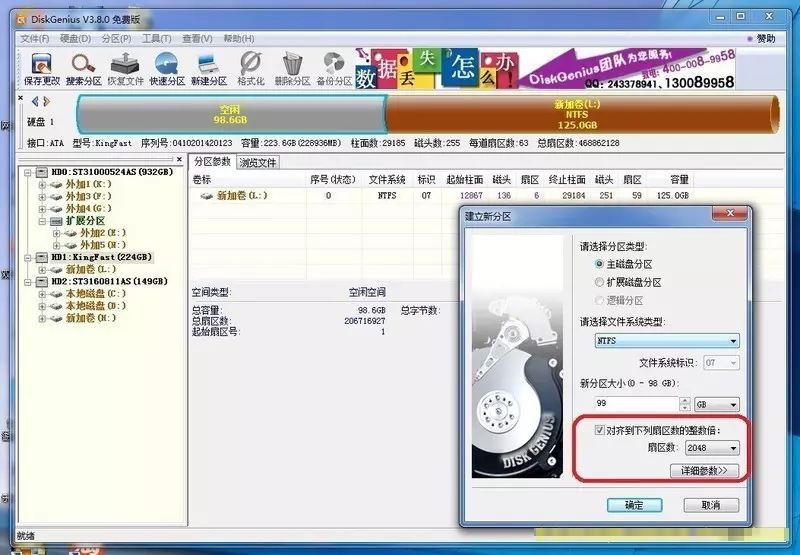Collapse the HD2:ST3160811AS tree node
The image size is (800, 555).
point(29,282)
